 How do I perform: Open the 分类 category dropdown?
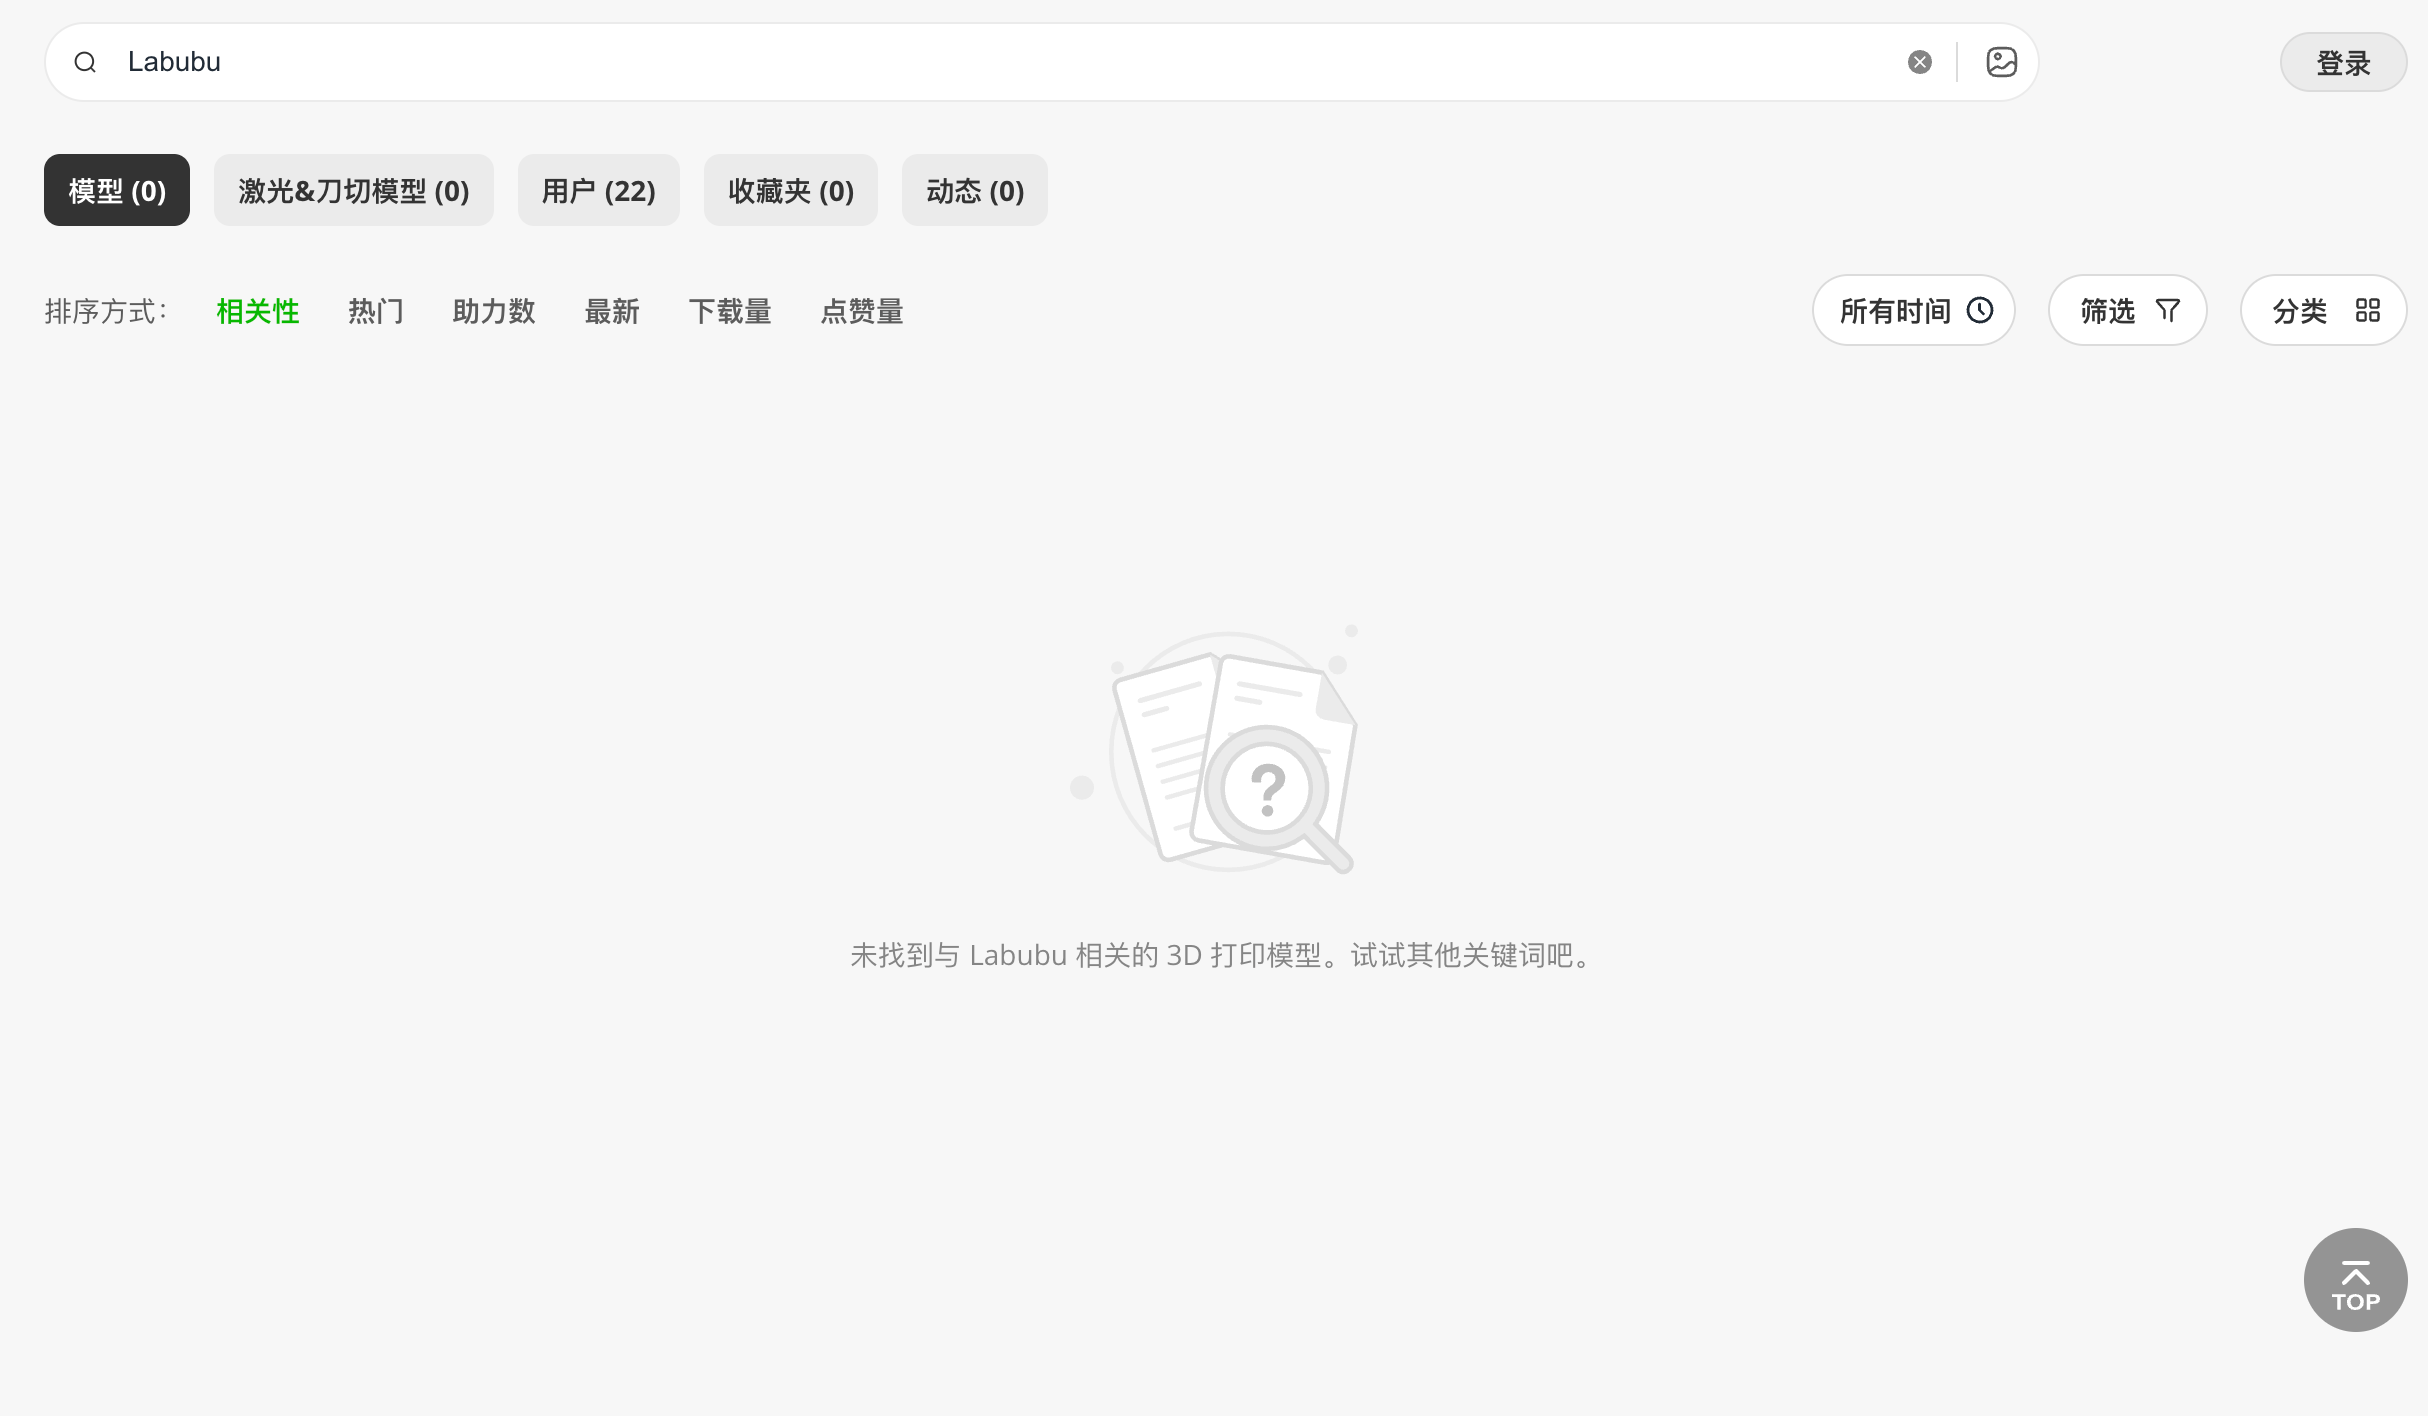pos(2323,311)
